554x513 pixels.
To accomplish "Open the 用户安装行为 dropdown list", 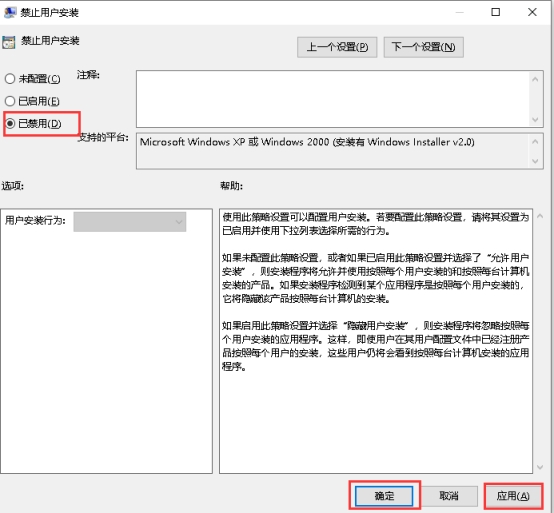I will (130, 222).
